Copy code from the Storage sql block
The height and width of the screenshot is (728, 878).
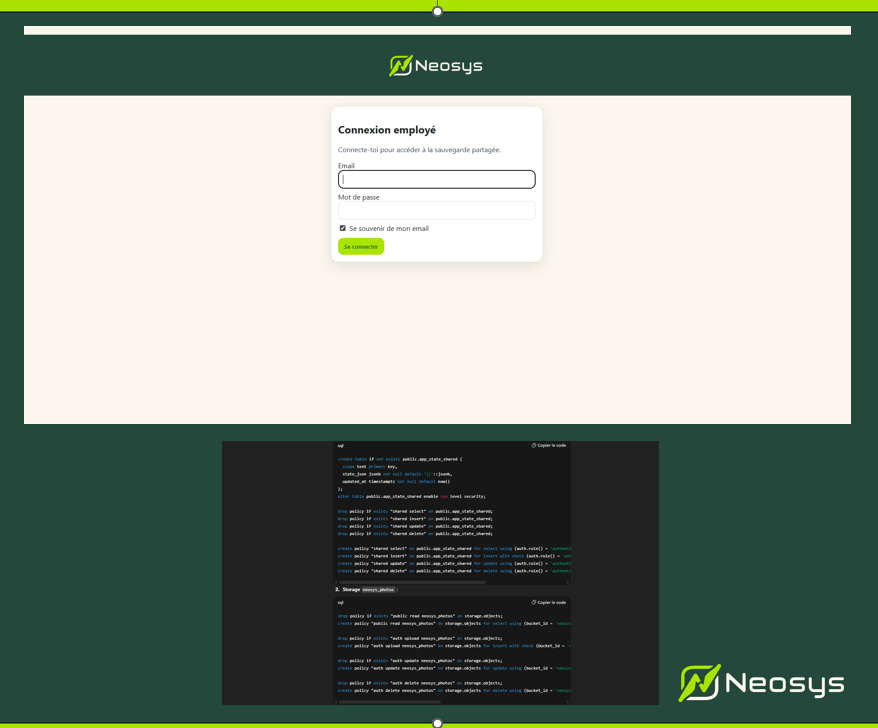(549, 602)
